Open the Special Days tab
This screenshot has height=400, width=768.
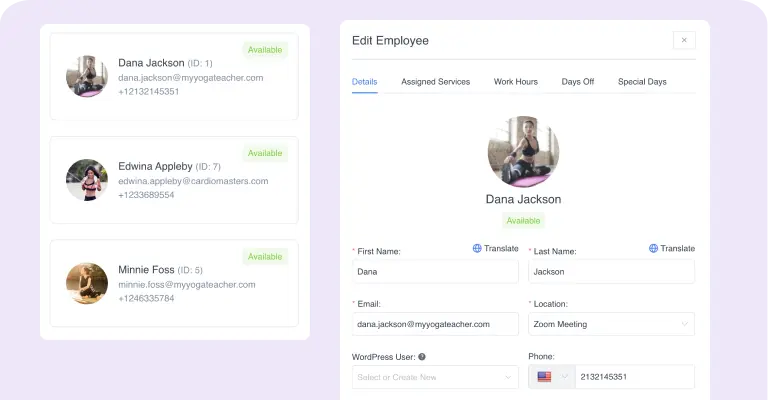pos(642,82)
